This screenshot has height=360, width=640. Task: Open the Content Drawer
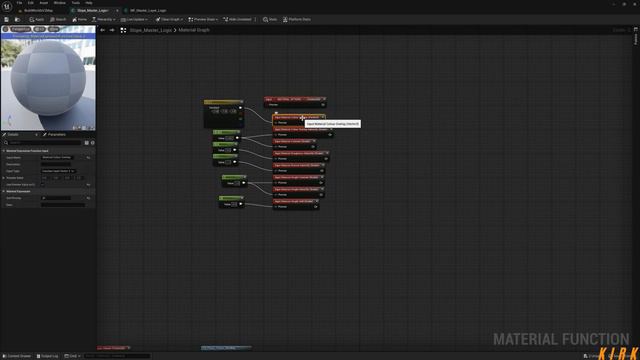point(17,356)
